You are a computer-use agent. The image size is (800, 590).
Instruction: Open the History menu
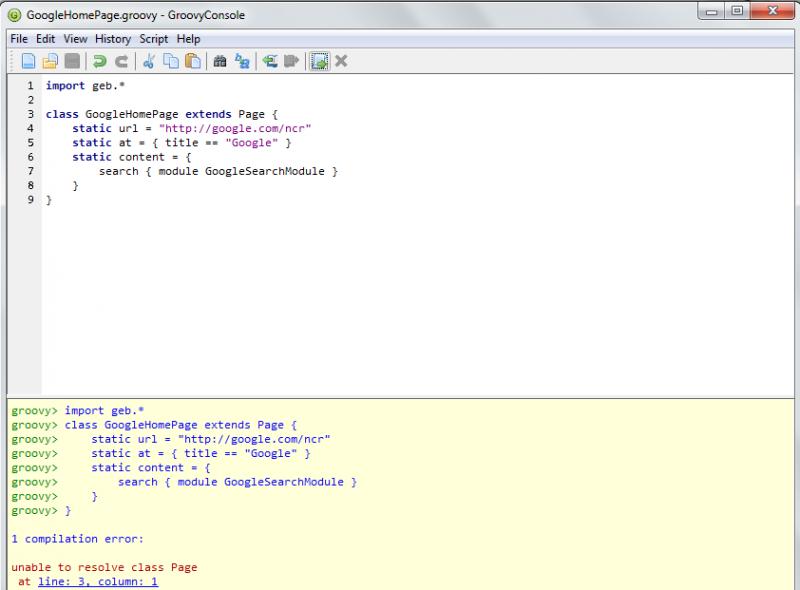[113, 39]
